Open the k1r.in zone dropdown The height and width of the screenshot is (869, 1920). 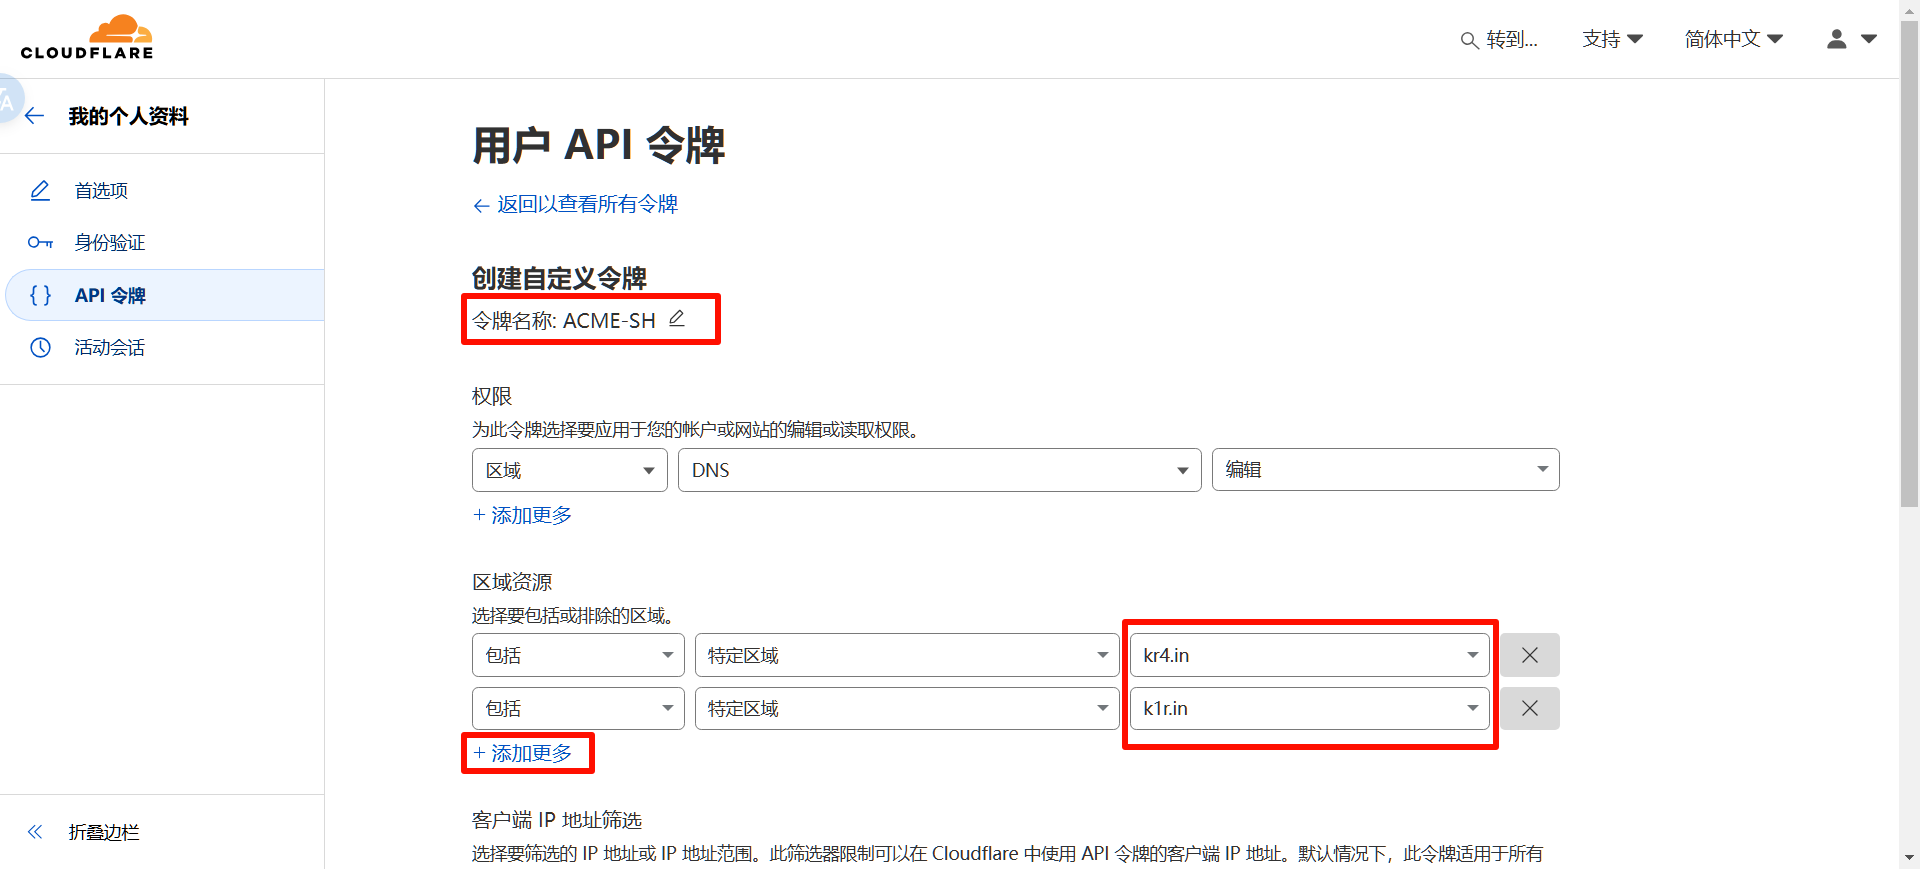point(1309,708)
